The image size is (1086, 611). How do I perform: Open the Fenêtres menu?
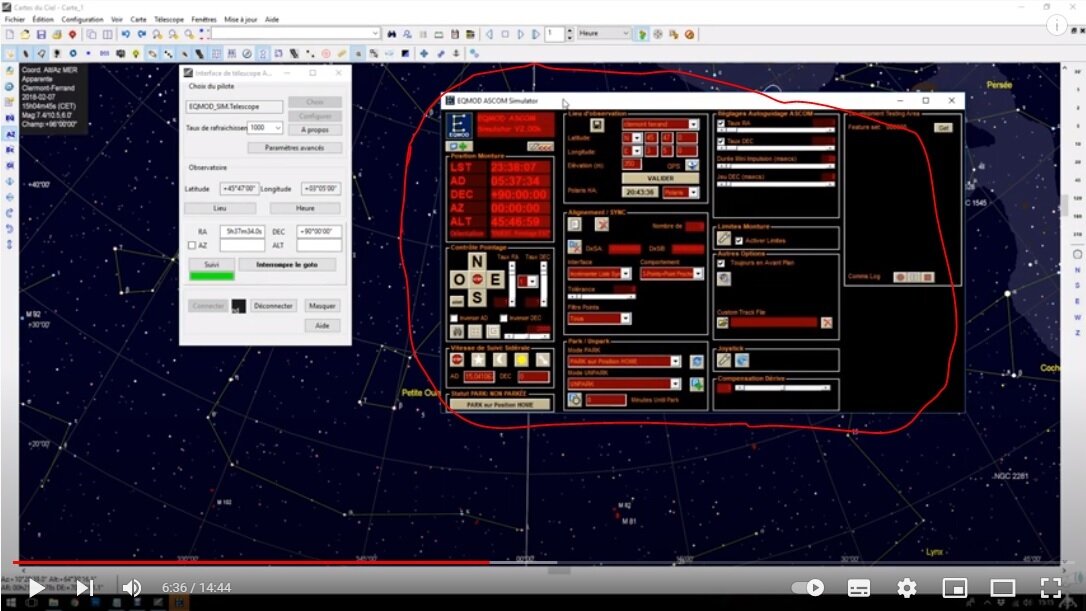pyautogui.click(x=204, y=19)
